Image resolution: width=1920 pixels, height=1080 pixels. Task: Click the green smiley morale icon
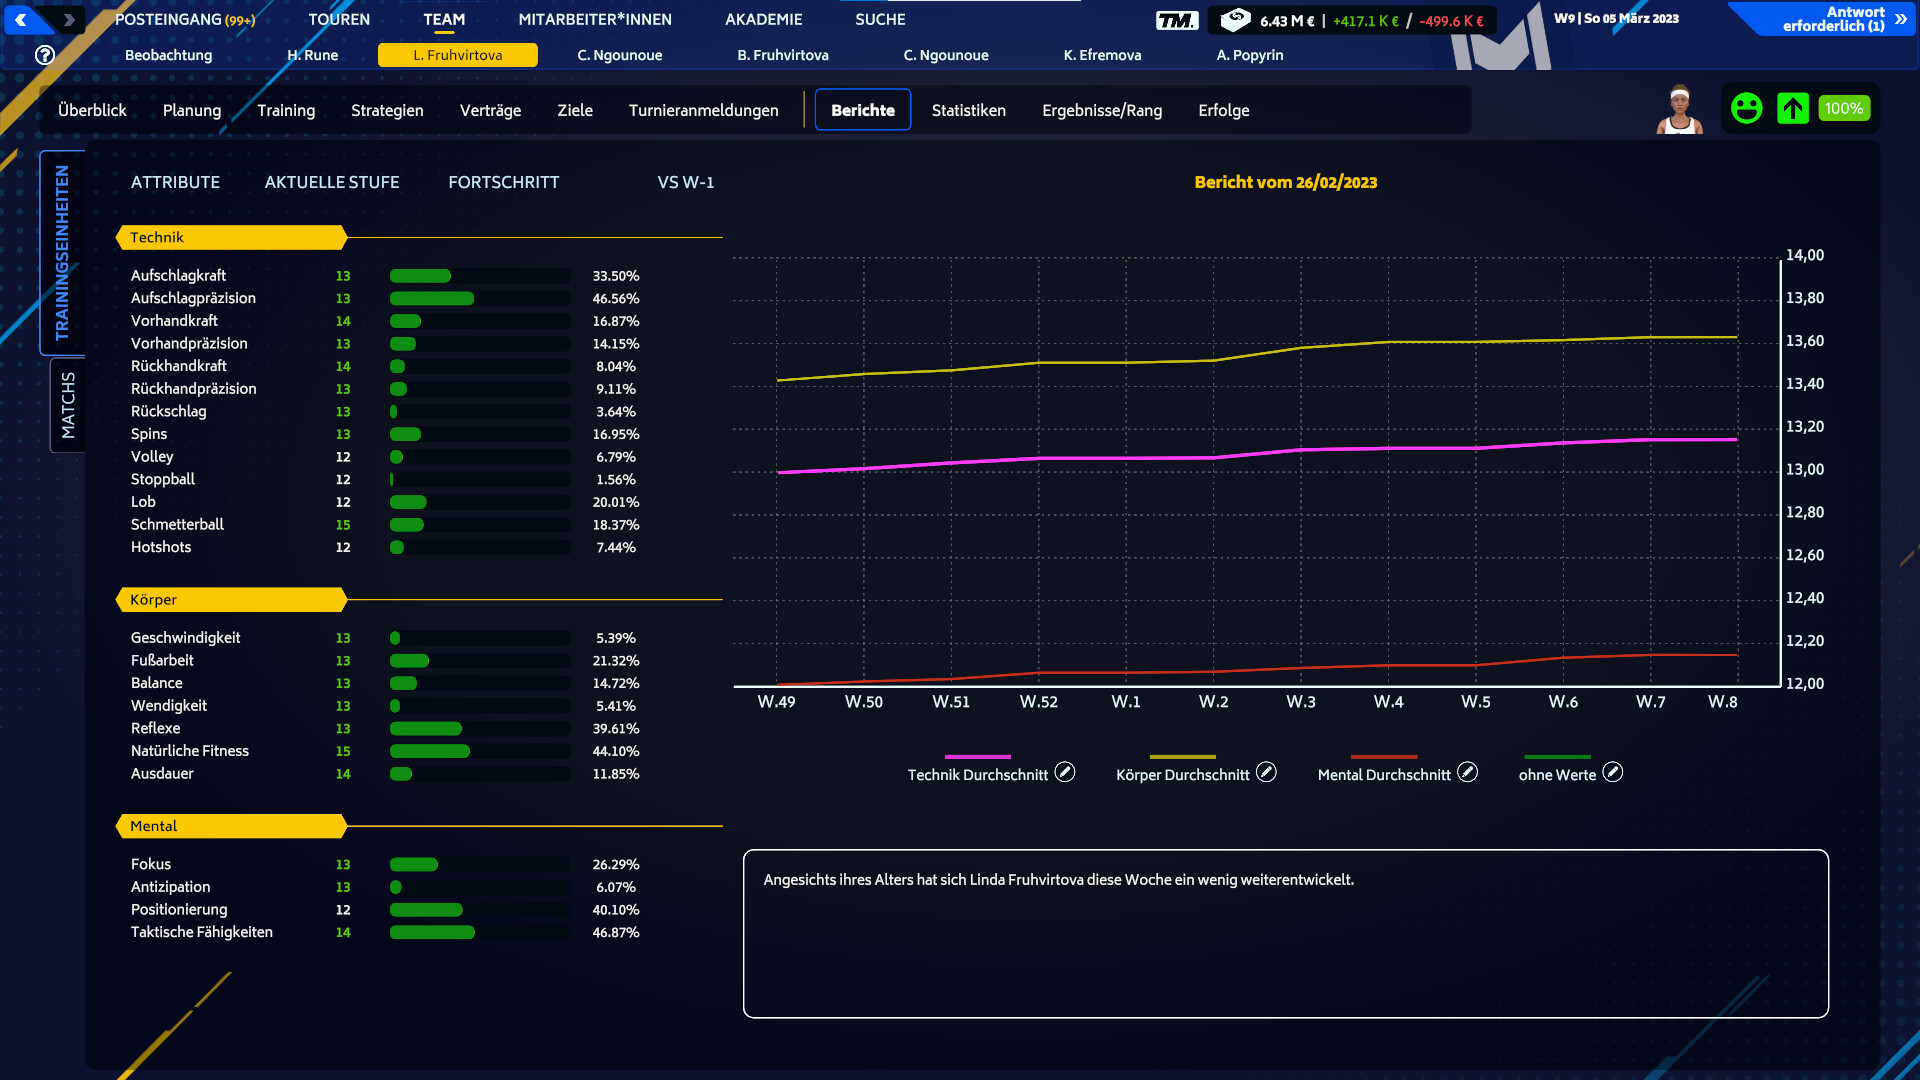pyautogui.click(x=1746, y=108)
